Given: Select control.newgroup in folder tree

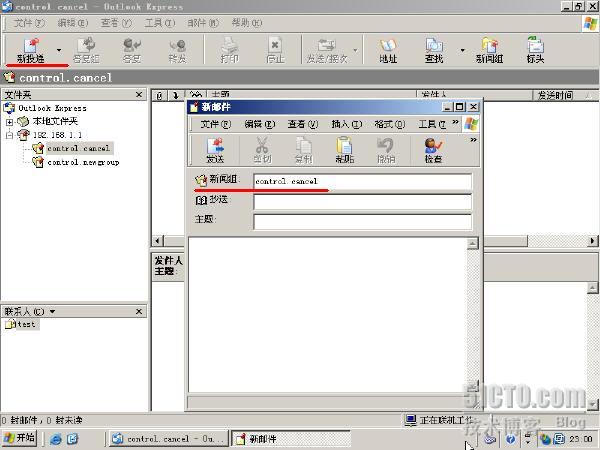Looking at the screenshot, I should pyautogui.click(x=83, y=163).
